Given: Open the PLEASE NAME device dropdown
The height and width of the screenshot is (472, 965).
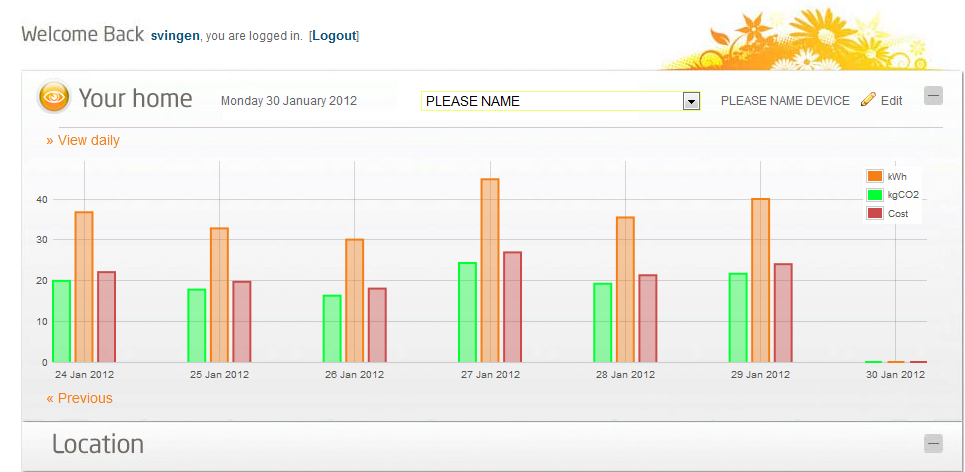Looking at the screenshot, I should coord(689,101).
